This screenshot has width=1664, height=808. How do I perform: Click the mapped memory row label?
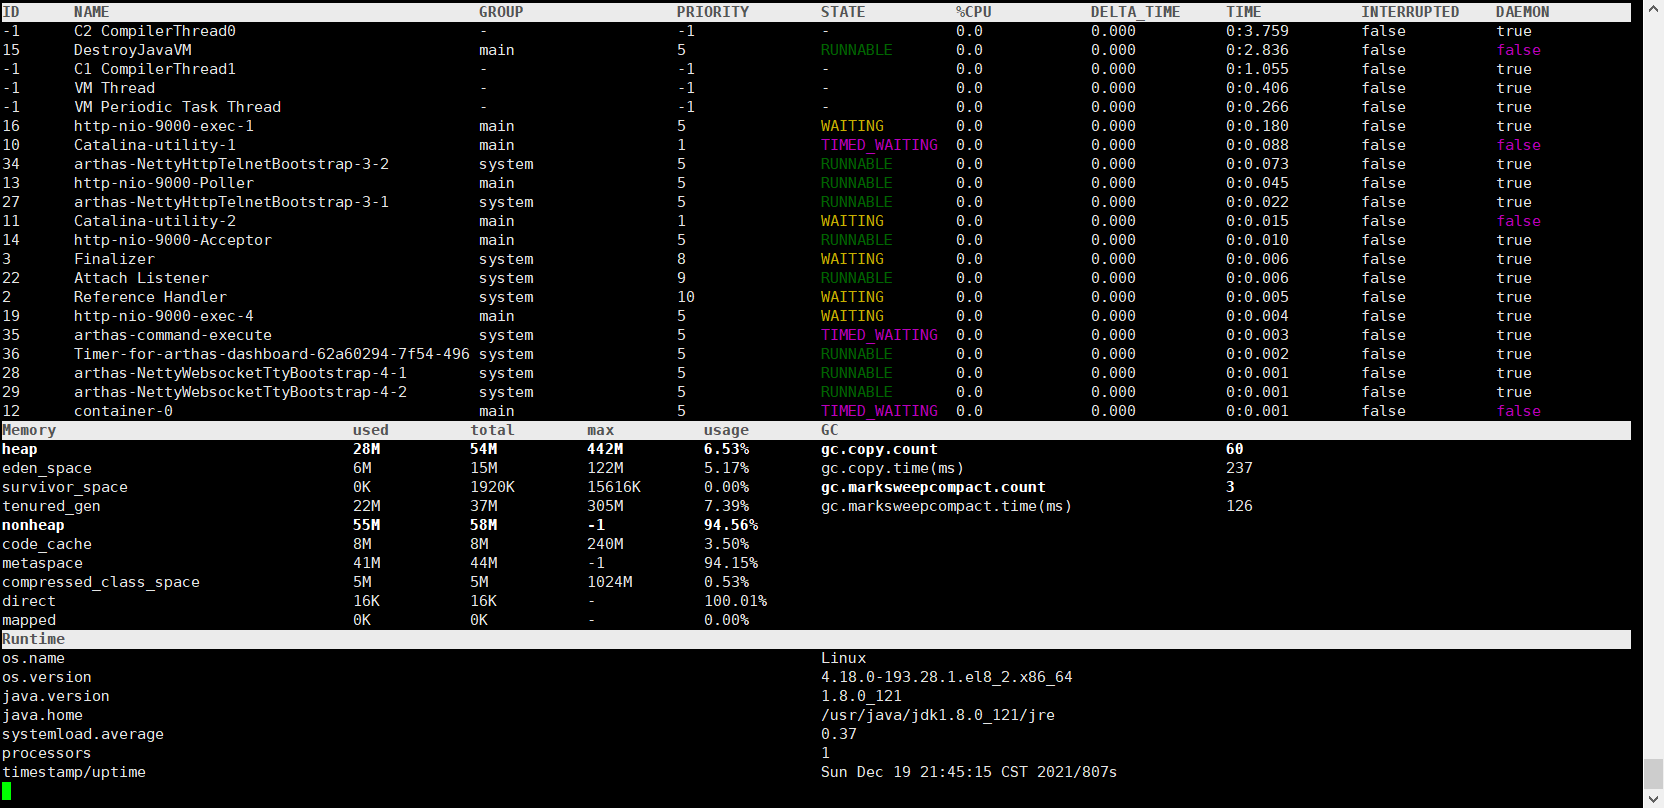[29, 620]
